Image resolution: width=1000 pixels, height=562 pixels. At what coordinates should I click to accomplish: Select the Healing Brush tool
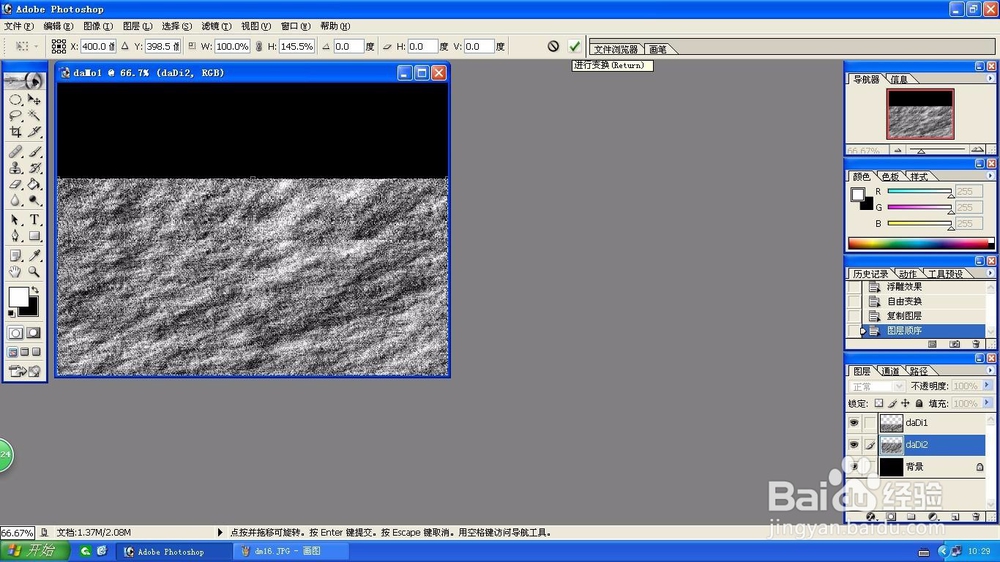click(x=16, y=152)
